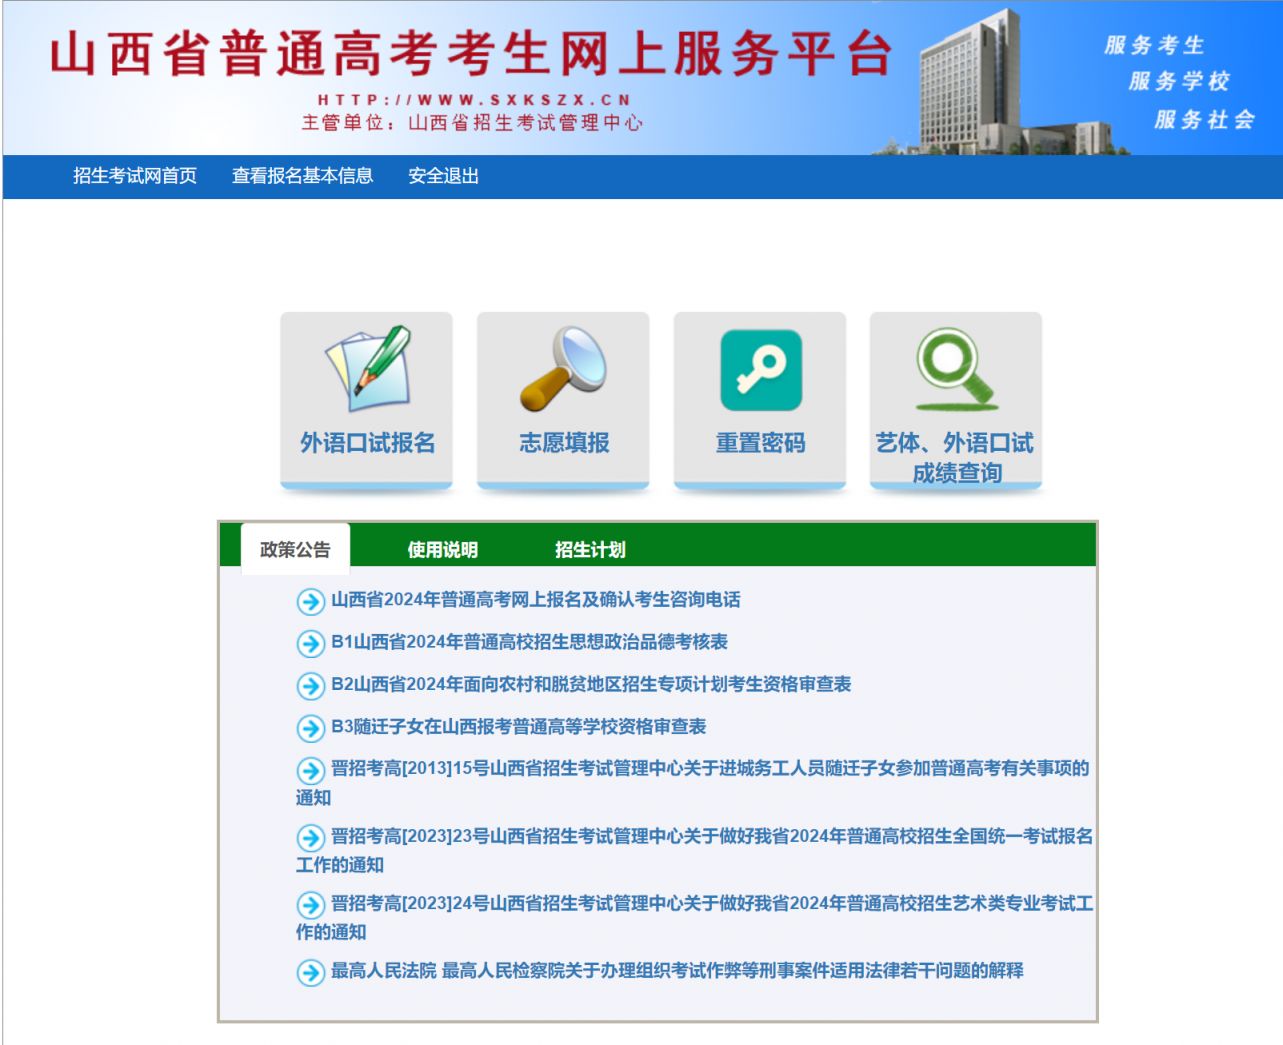1283x1045 pixels.
Task: Open the 晋招考高[2023]23号 notice link
Action: coord(694,850)
